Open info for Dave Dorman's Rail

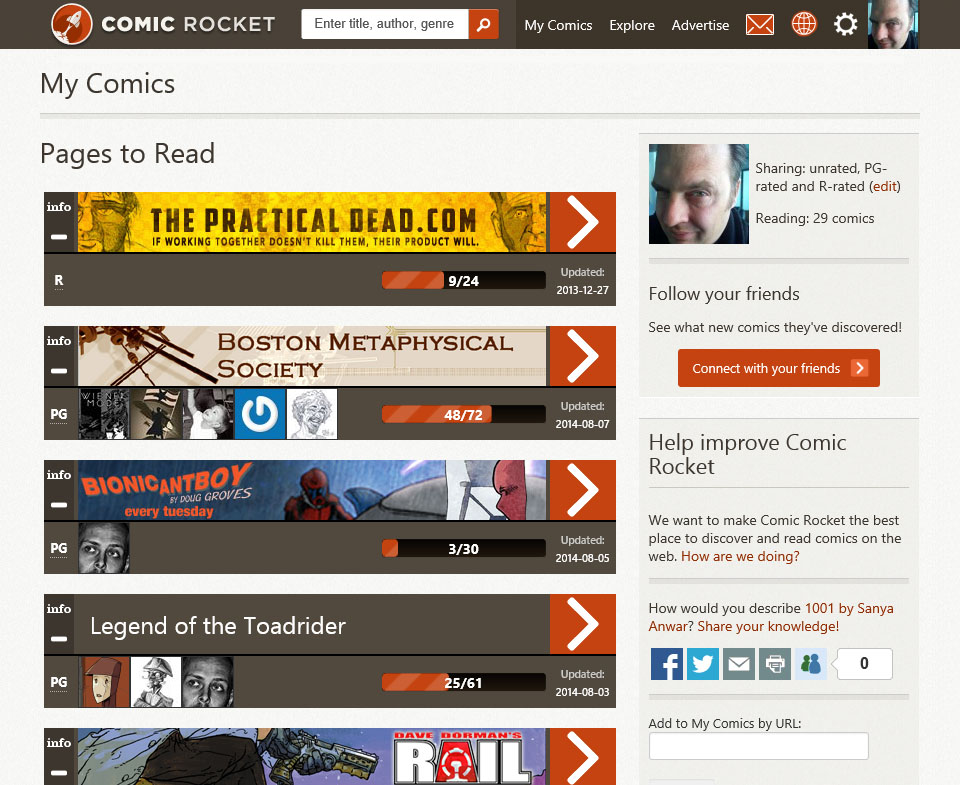coord(59,743)
